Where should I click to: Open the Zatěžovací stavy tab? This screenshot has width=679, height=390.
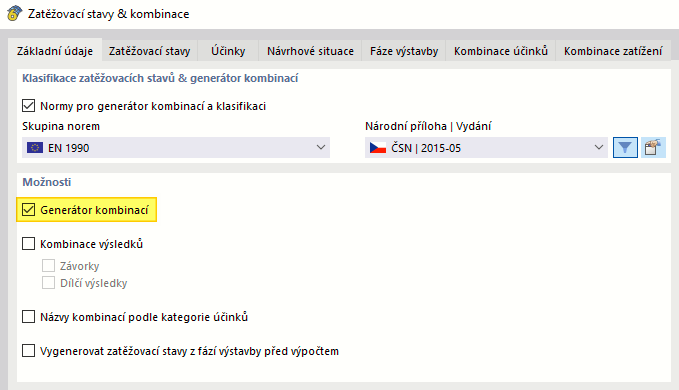(x=149, y=51)
